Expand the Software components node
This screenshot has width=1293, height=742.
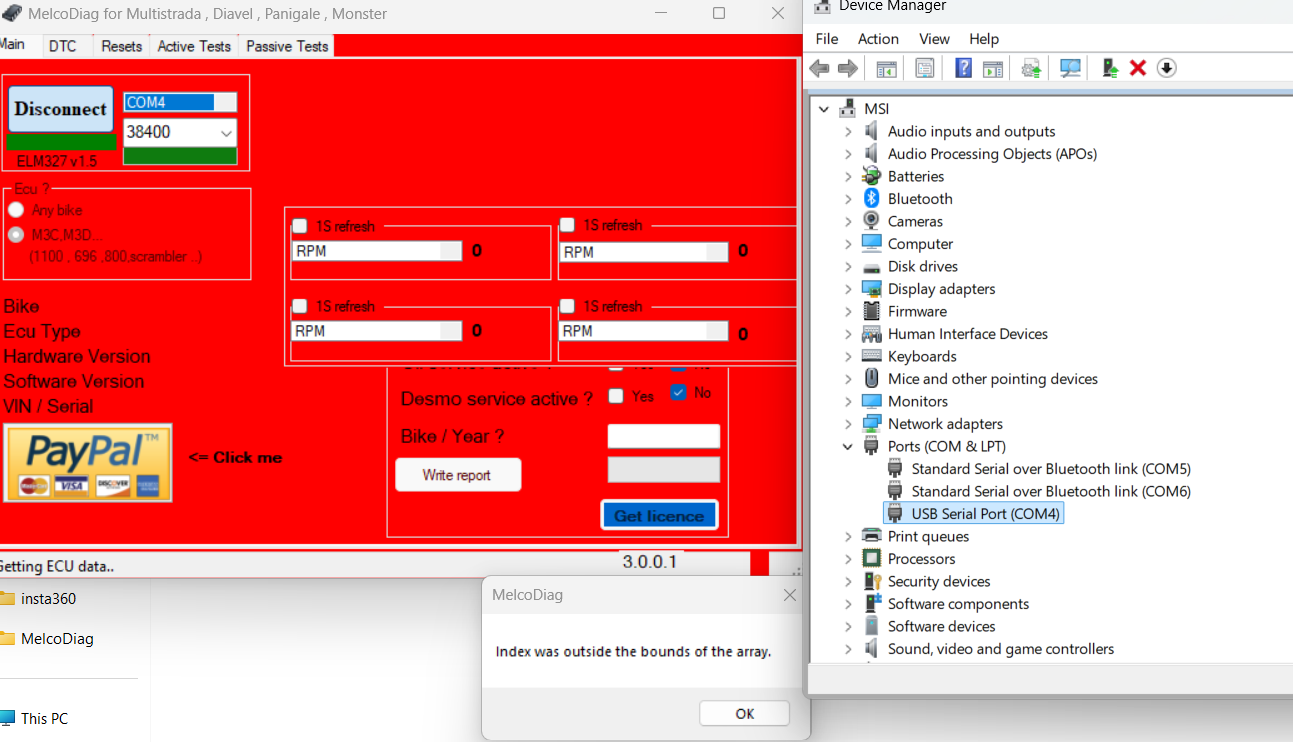[x=848, y=604]
